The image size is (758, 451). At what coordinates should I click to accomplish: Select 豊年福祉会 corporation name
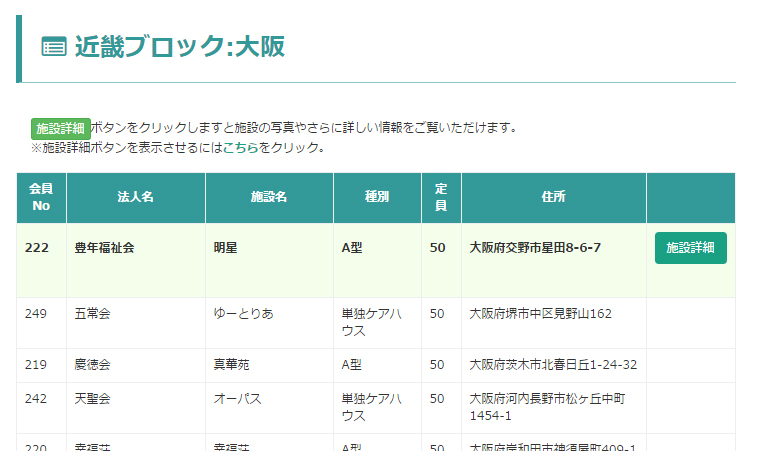pos(104,248)
